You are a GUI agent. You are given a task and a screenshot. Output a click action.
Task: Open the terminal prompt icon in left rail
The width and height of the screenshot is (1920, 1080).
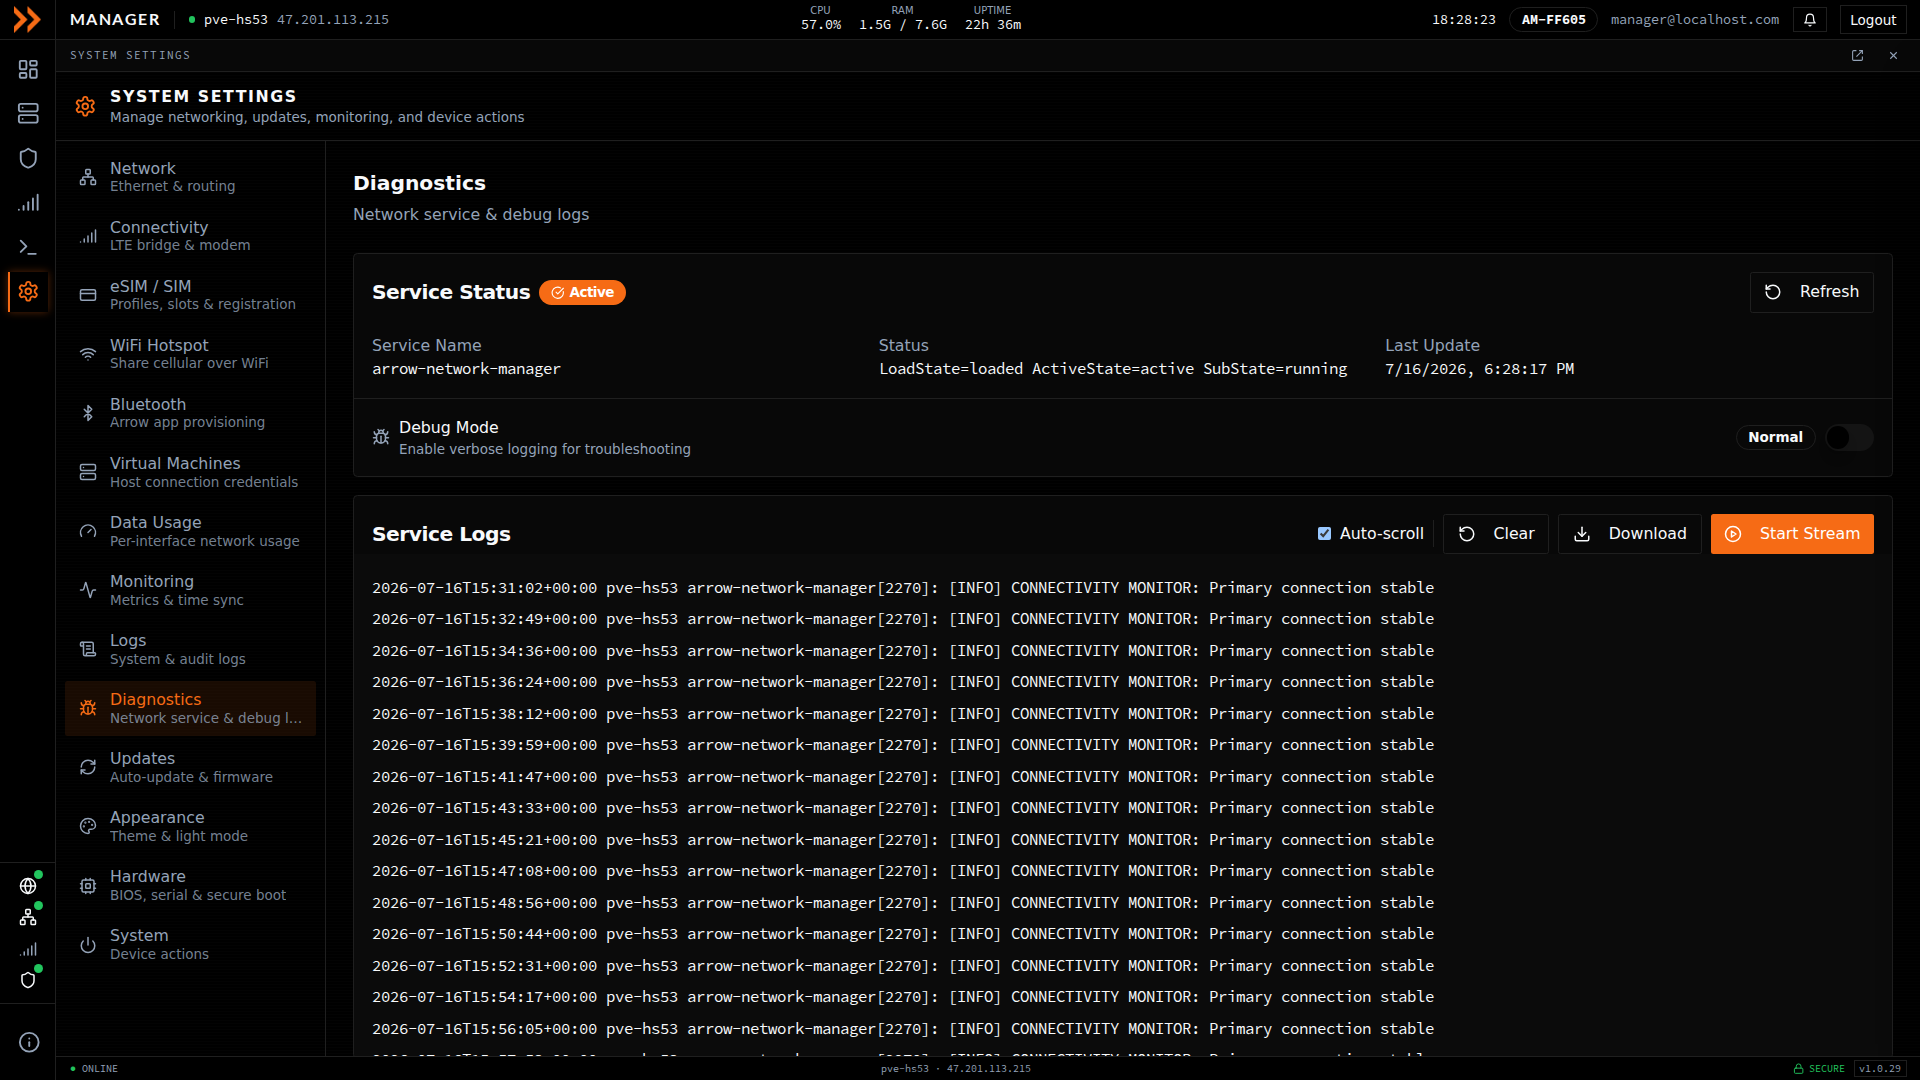(x=28, y=247)
